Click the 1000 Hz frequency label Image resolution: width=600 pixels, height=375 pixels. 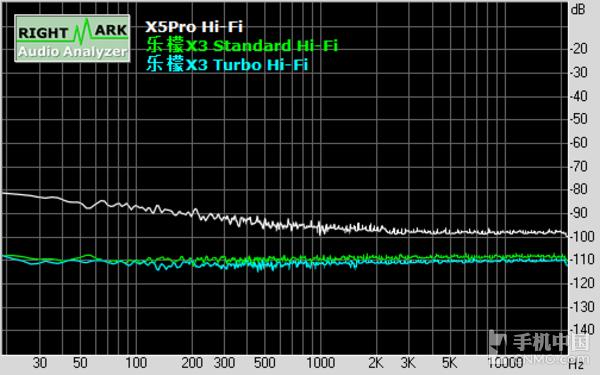321,363
